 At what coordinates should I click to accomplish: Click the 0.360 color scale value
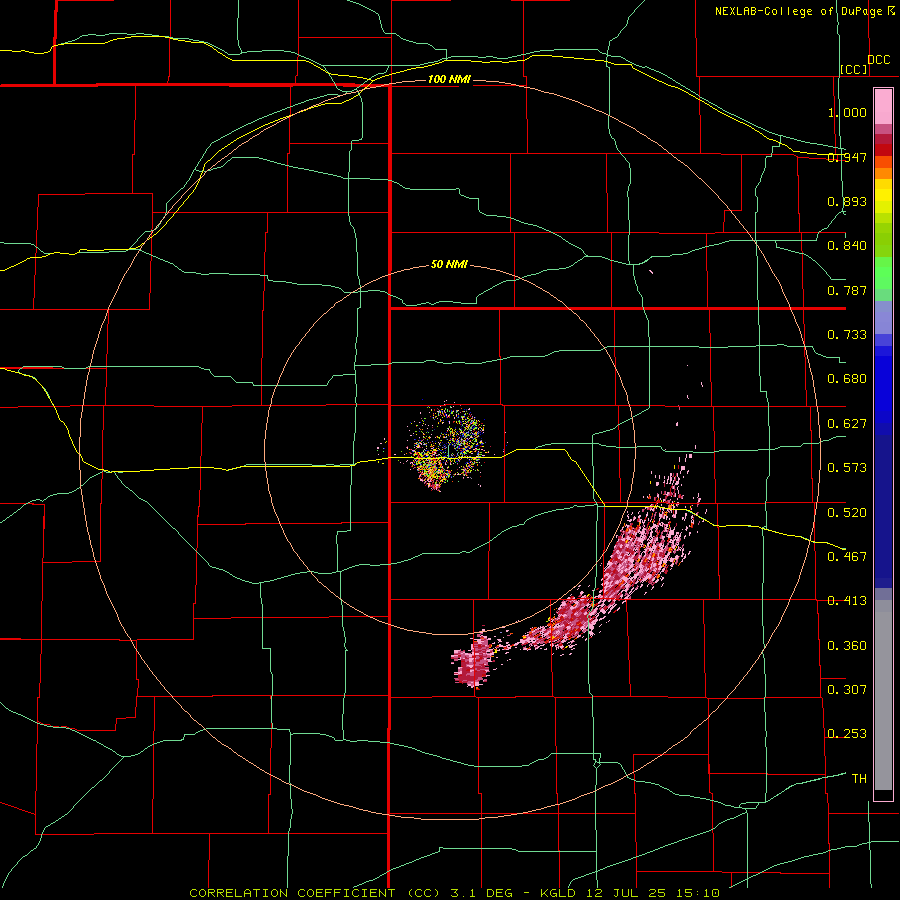pyautogui.click(x=847, y=646)
